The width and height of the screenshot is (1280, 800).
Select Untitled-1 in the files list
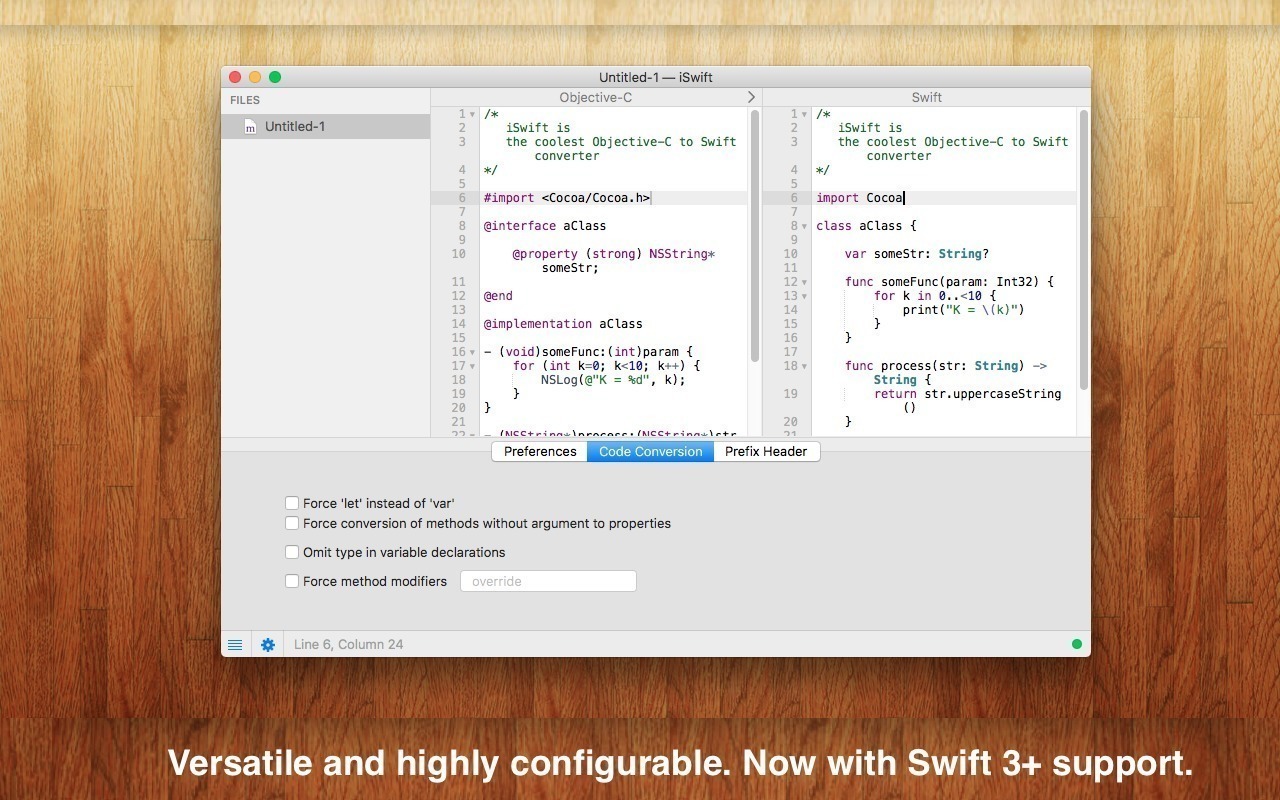click(x=295, y=127)
